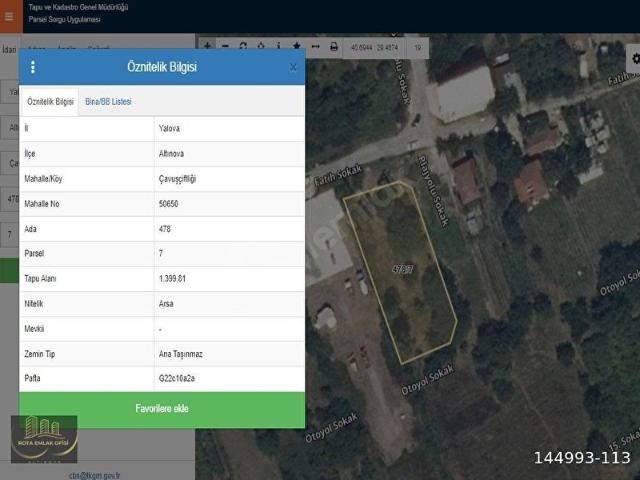Click the highlighted parcel 478/7 on map
This screenshot has height=480, width=640.
tap(400, 270)
